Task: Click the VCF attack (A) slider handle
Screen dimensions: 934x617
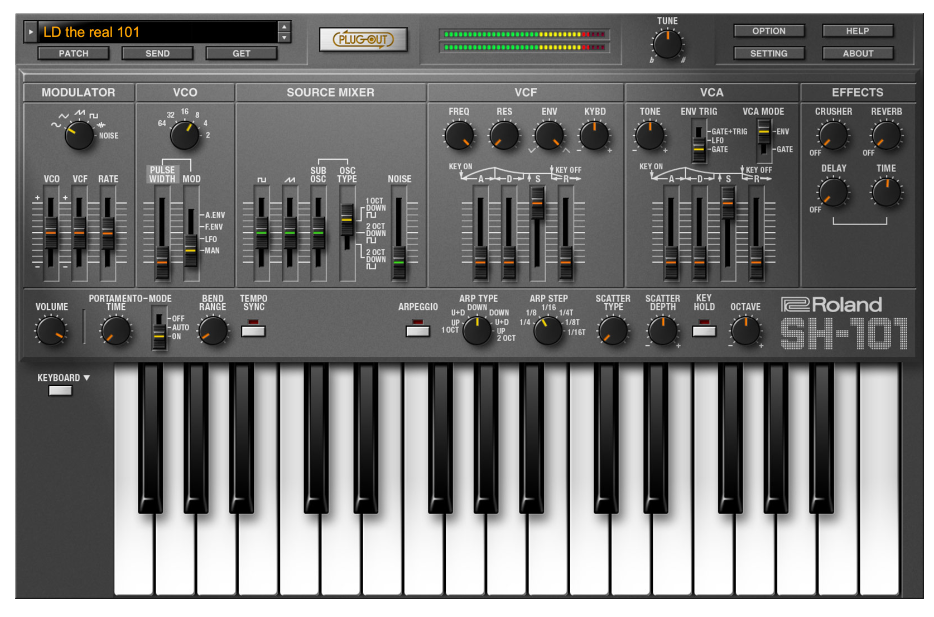Action: point(480,262)
